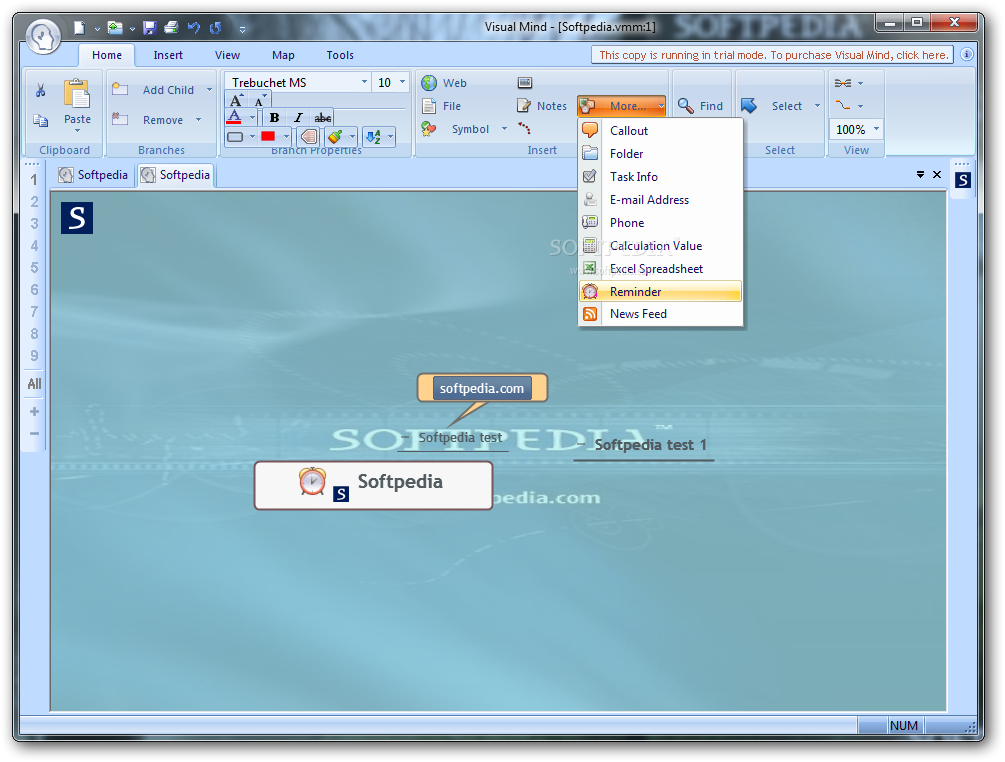Click the Web button in Insert group
This screenshot has width=1005, height=762.
(x=444, y=83)
